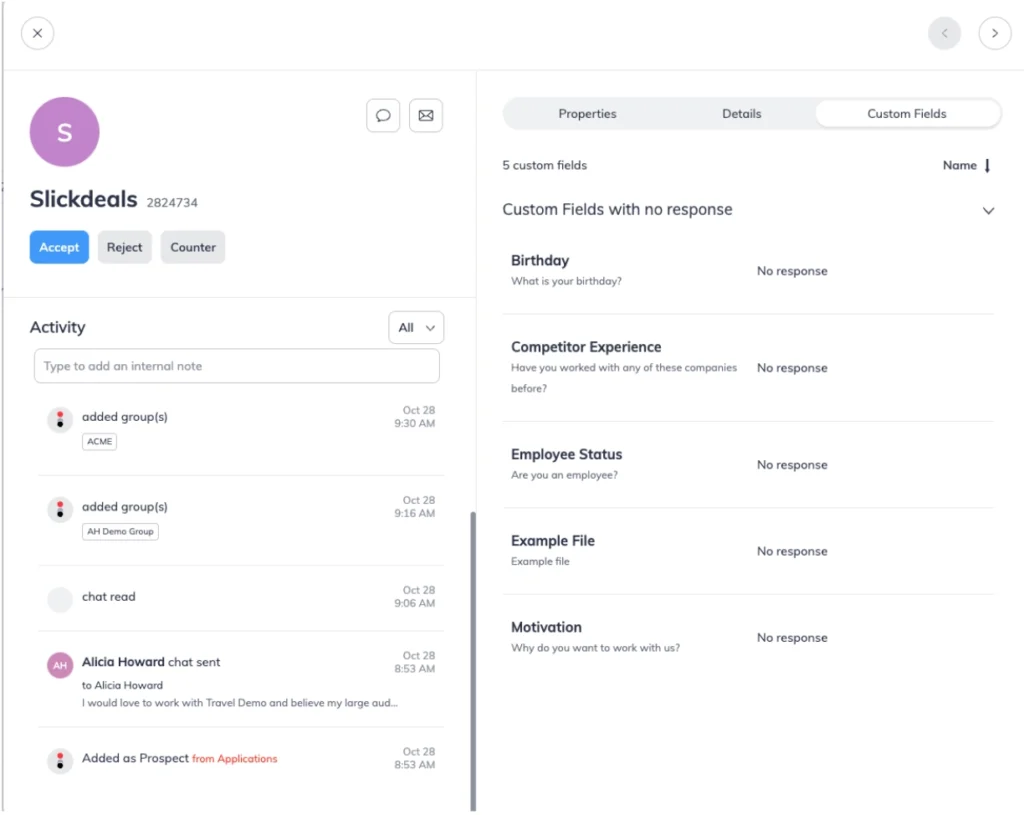1024x815 pixels.
Task: Sort custom fields using the Name sort arrow
Action: 986,165
